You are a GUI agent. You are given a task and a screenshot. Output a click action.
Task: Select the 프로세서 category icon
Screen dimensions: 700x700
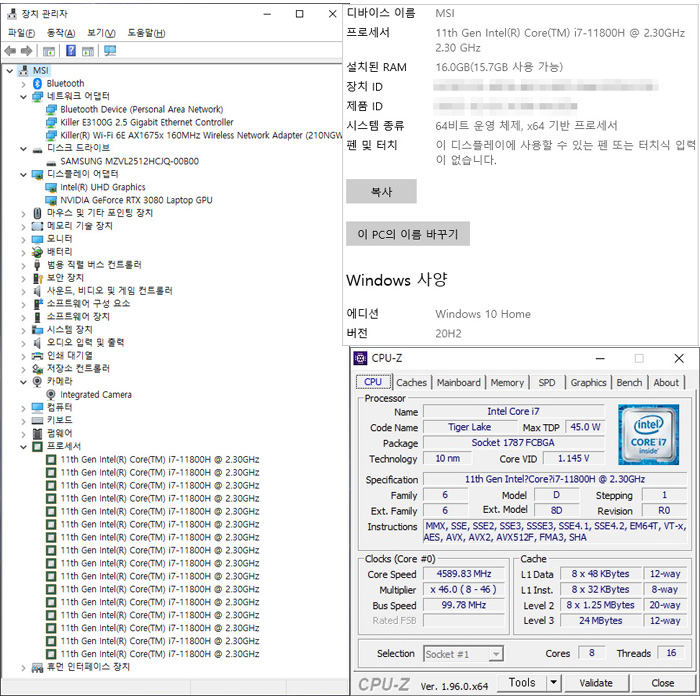pos(38,446)
